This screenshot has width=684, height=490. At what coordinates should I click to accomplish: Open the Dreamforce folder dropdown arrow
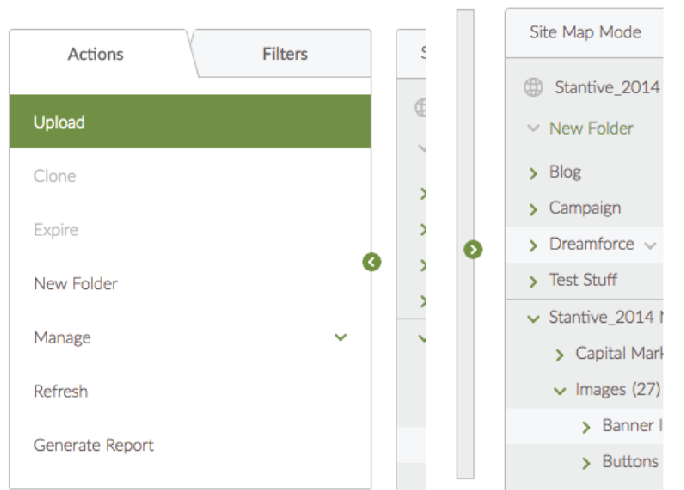(651, 245)
